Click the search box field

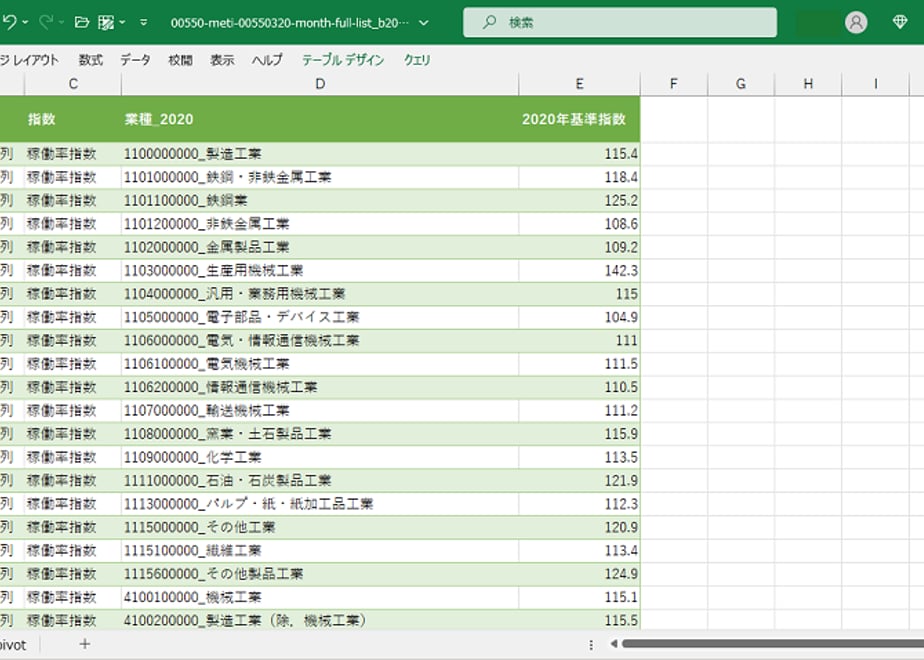coord(619,22)
